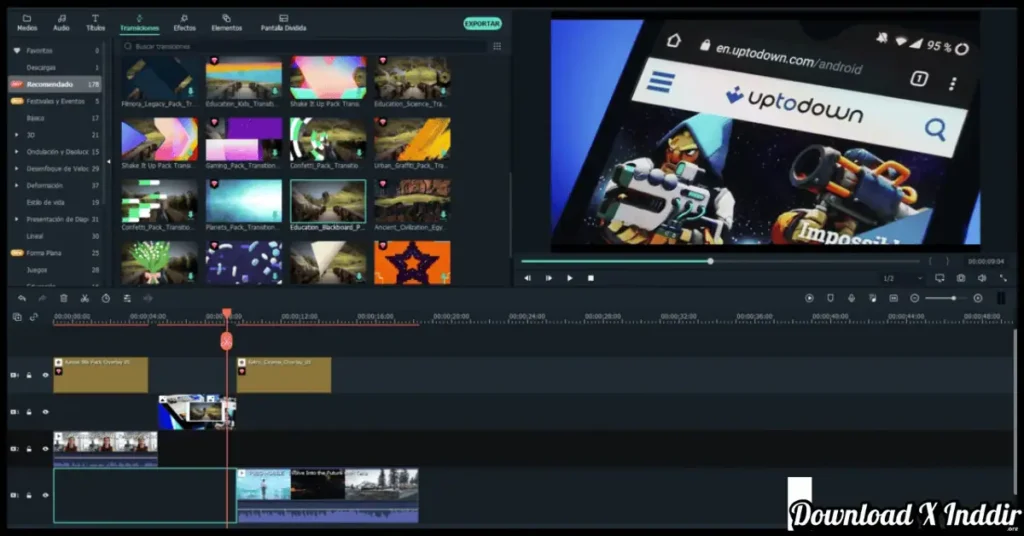
Task: Click the EXPORTAR button
Action: [483, 24]
